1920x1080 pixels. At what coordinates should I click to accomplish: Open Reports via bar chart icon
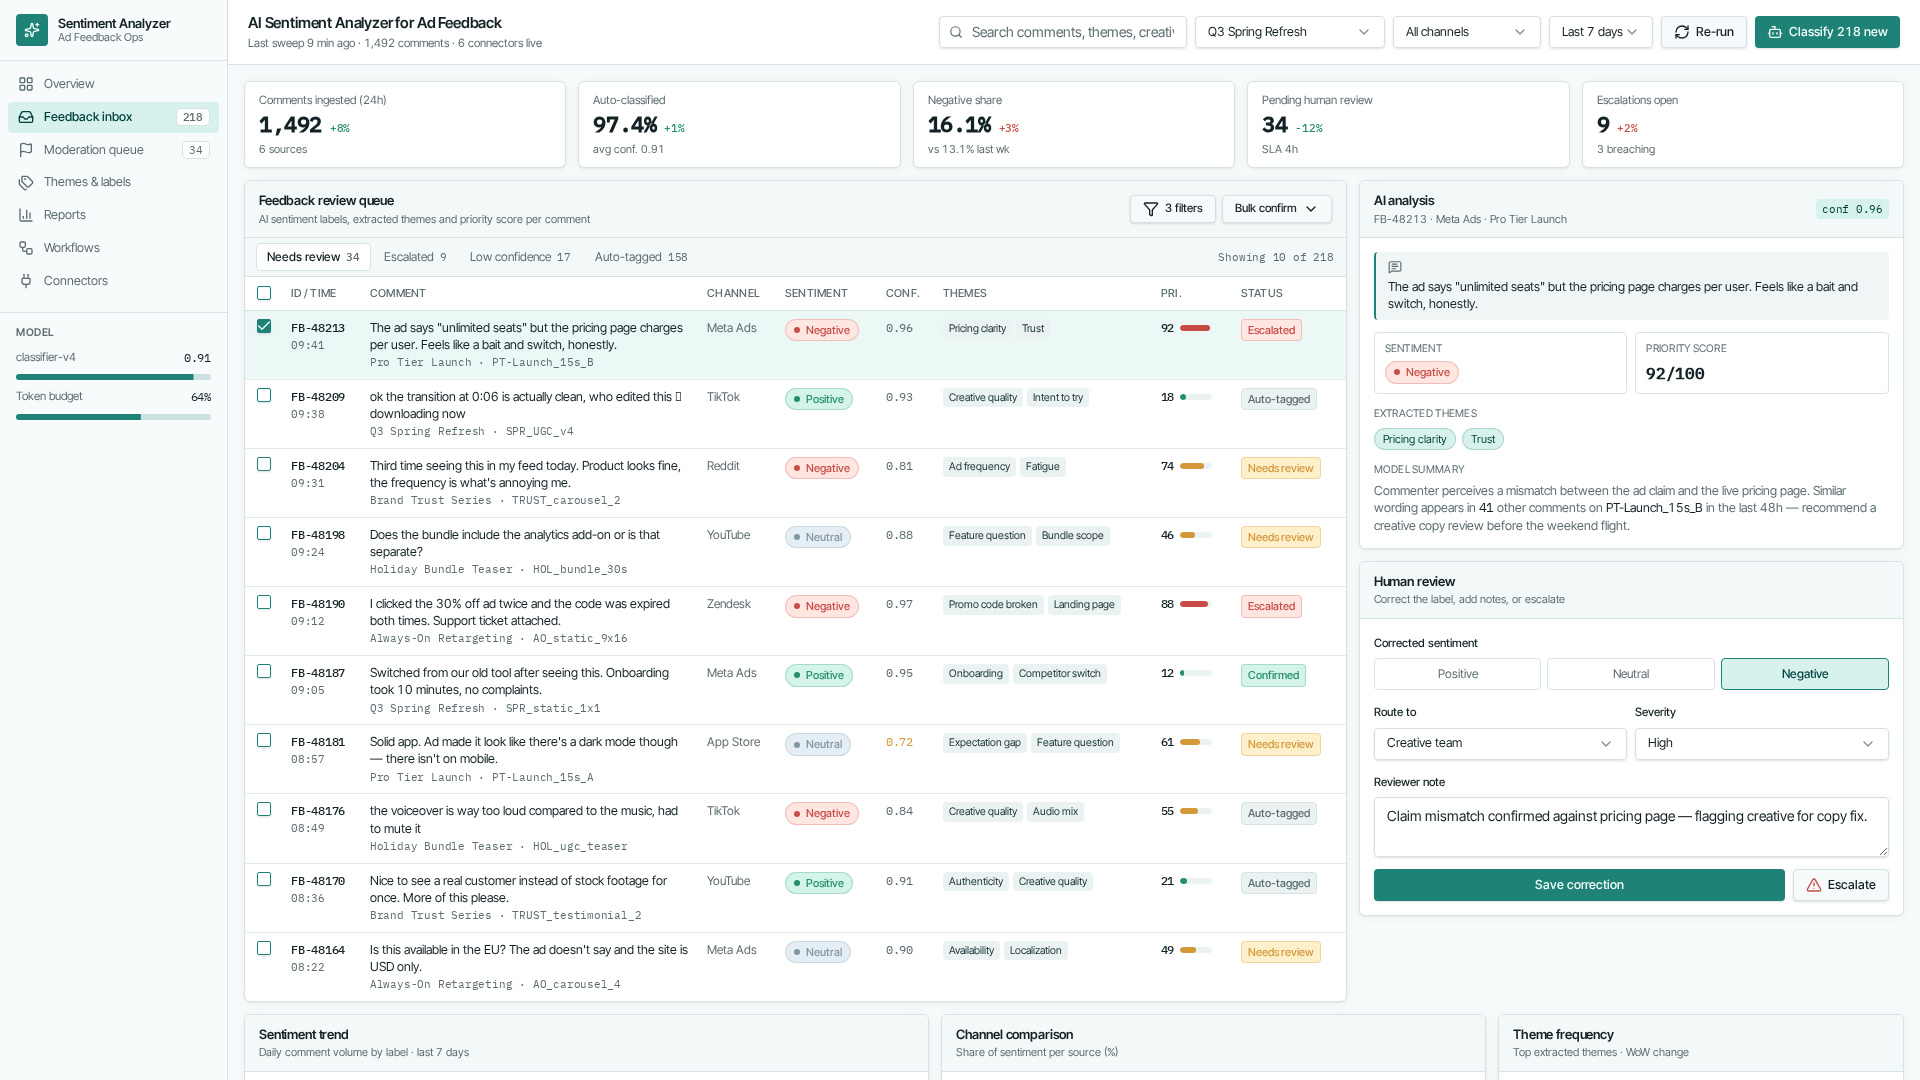[26, 215]
